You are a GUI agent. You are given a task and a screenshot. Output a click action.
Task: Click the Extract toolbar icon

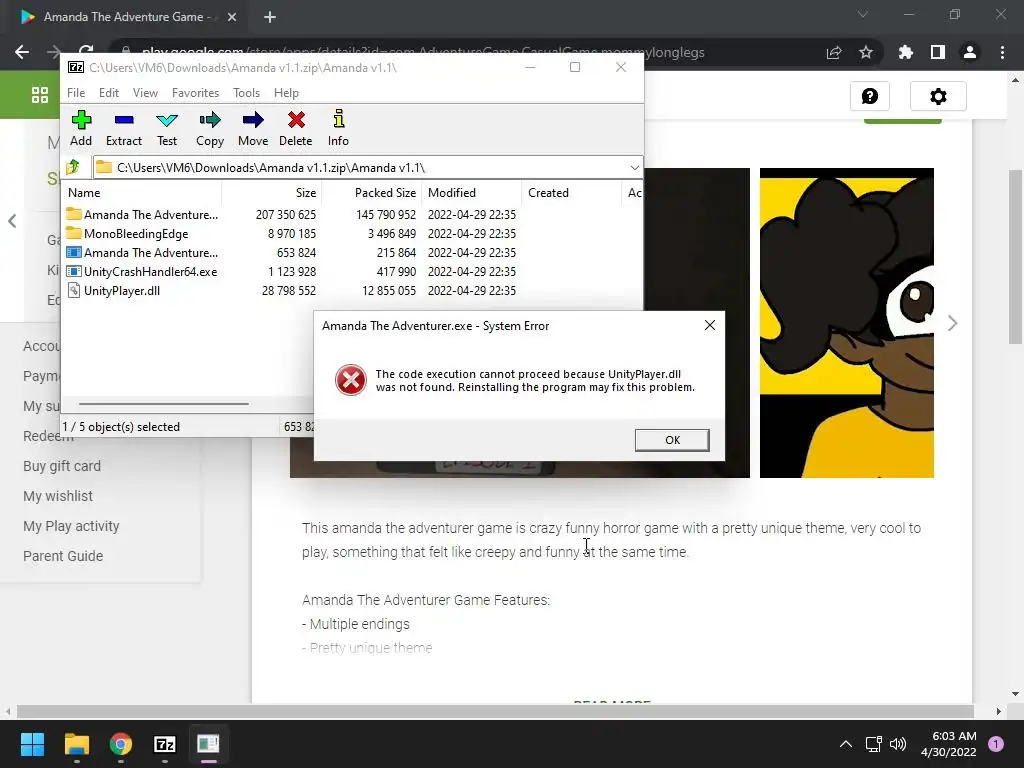(x=123, y=129)
